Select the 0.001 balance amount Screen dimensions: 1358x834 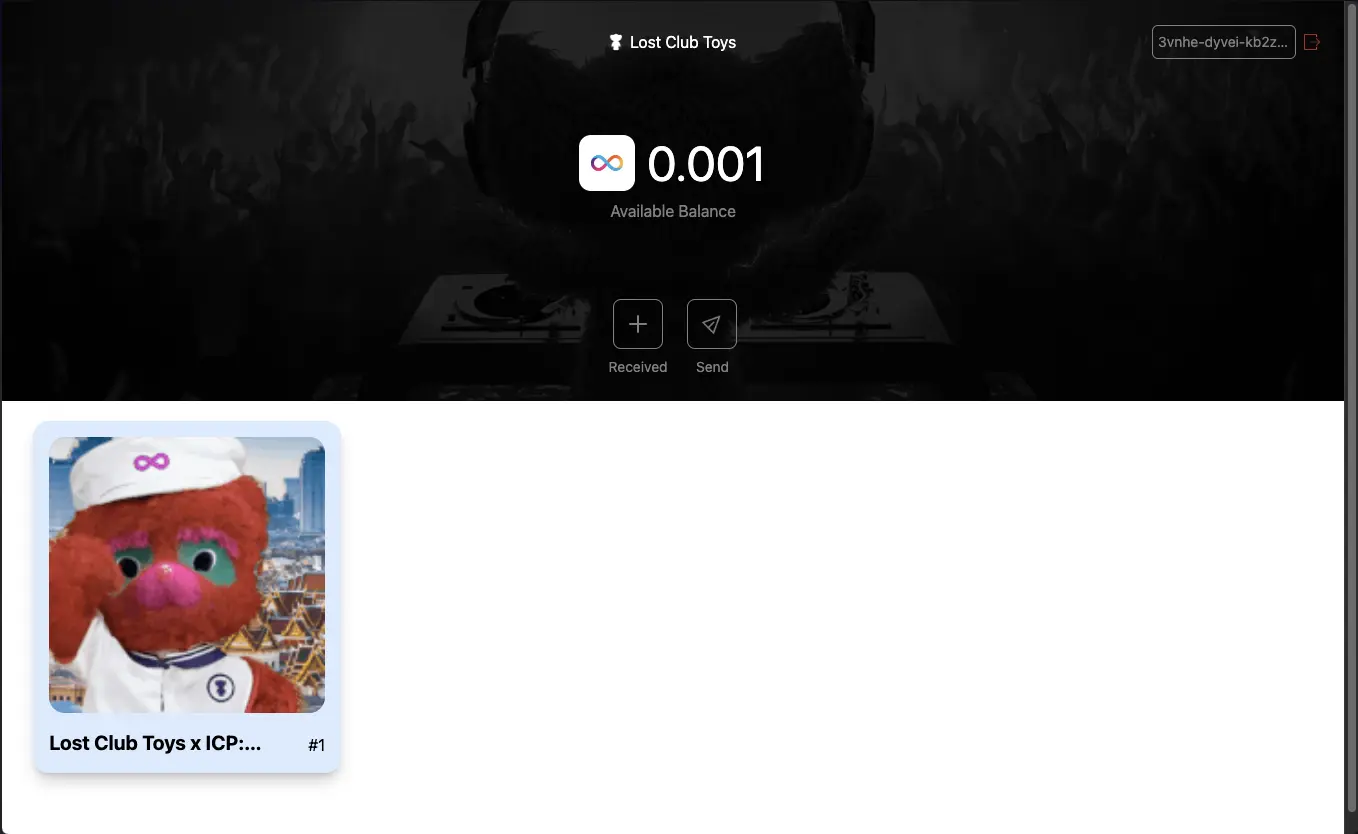706,164
